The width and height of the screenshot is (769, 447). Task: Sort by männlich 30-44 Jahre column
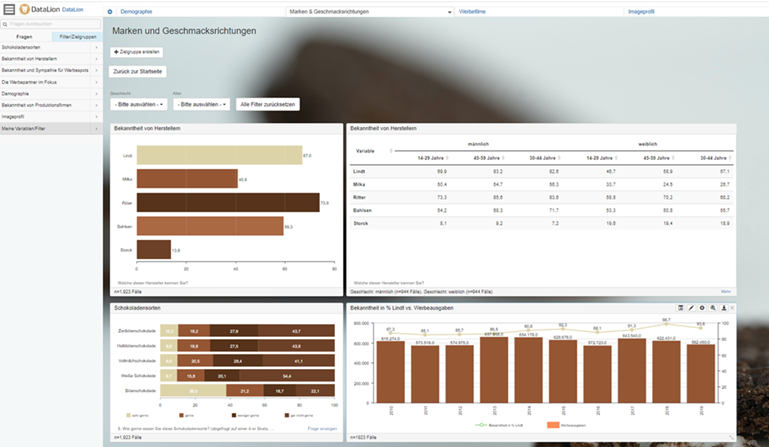click(559, 158)
